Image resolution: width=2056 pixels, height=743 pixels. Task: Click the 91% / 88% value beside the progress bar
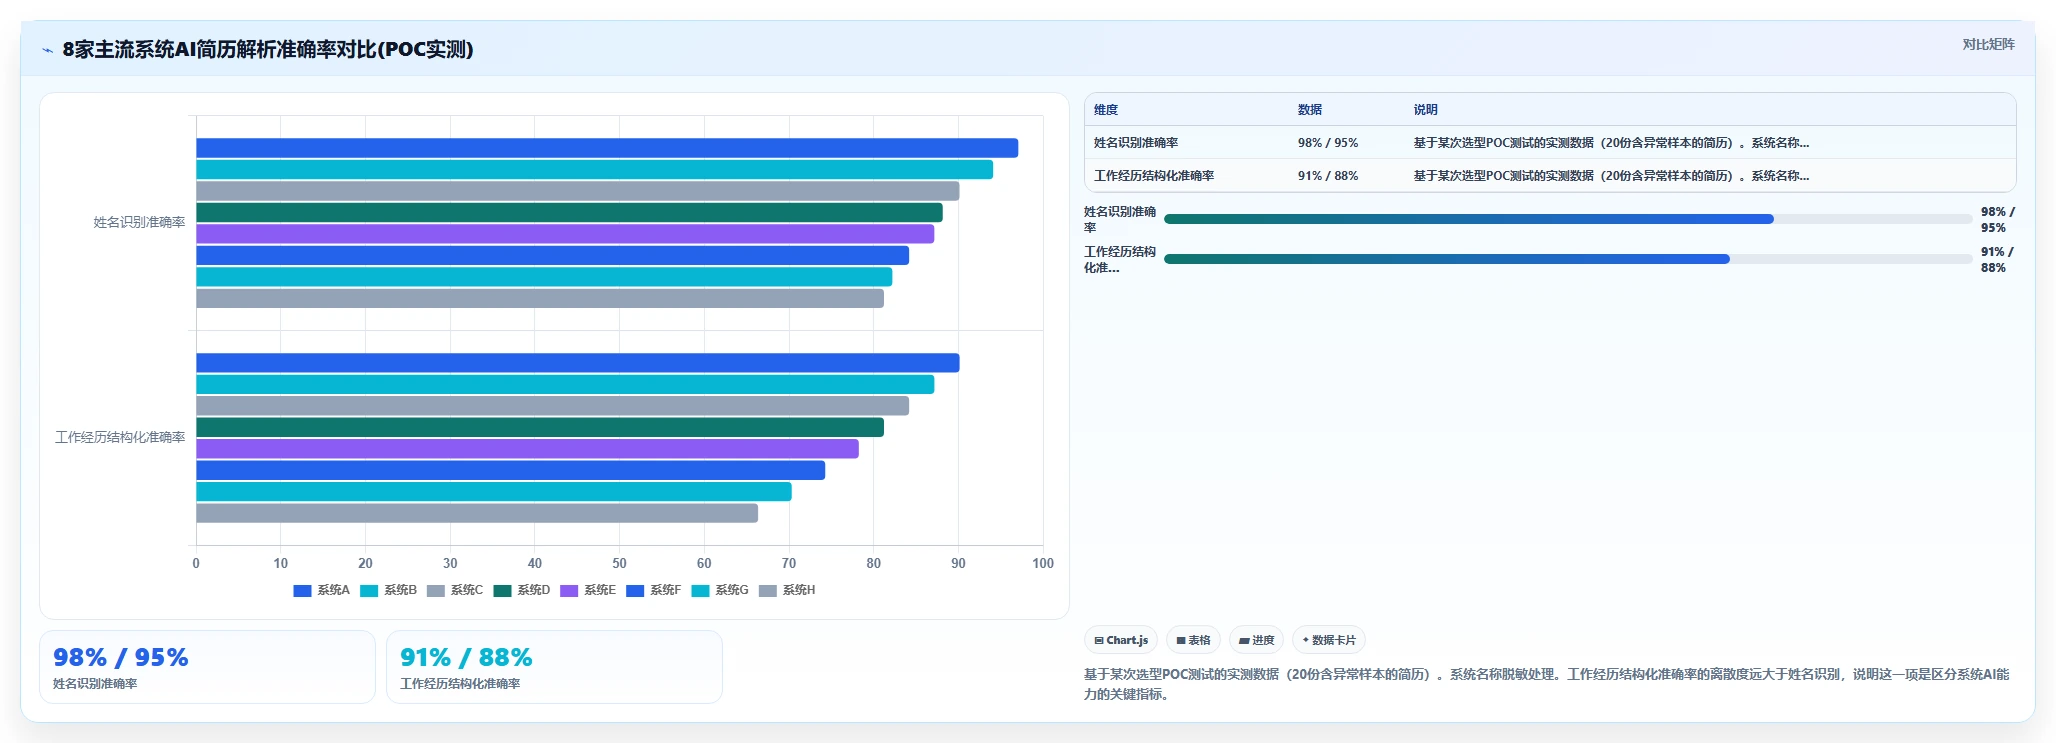click(x=1997, y=260)
